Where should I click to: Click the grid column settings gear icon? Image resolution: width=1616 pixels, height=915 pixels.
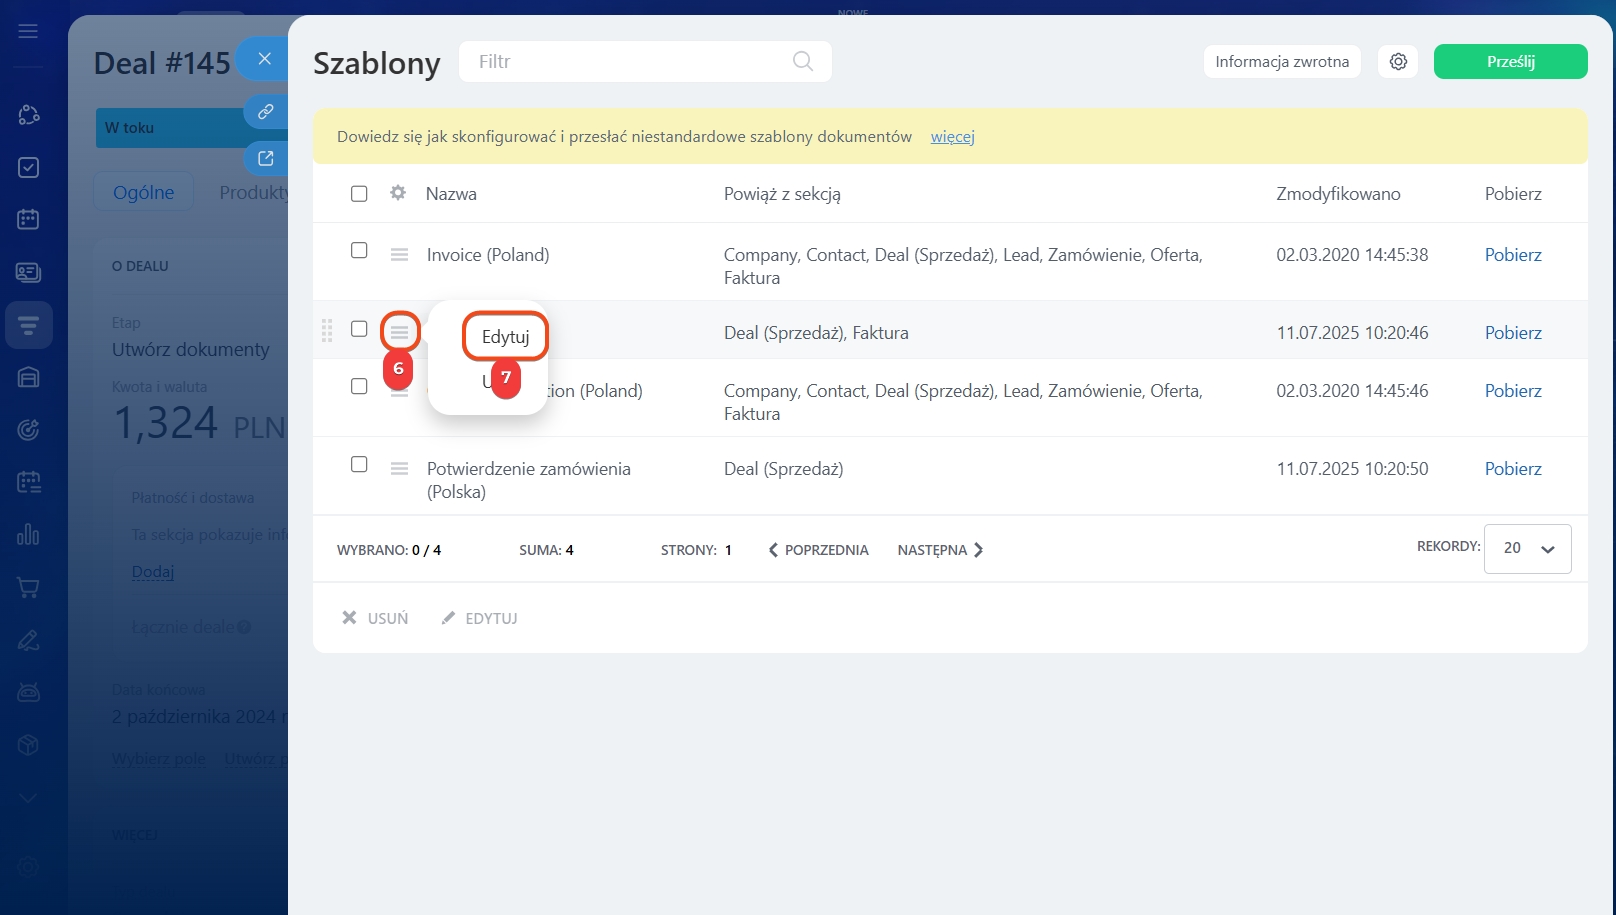pyautogui.click(x=398, y=193)
